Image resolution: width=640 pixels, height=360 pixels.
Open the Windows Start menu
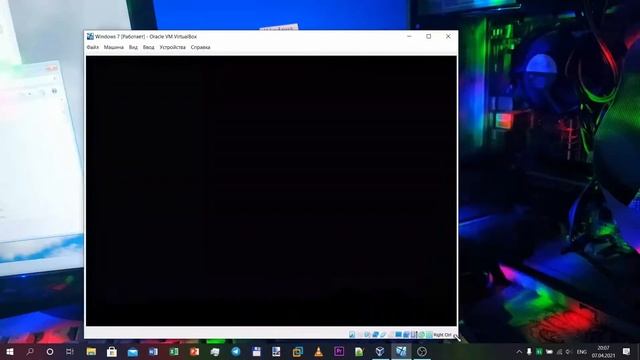(10, 351)
